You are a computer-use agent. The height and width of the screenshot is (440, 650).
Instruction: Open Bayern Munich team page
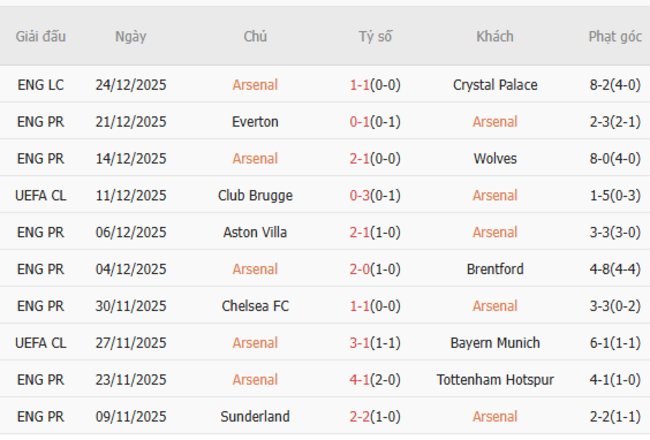coord(495,343)
